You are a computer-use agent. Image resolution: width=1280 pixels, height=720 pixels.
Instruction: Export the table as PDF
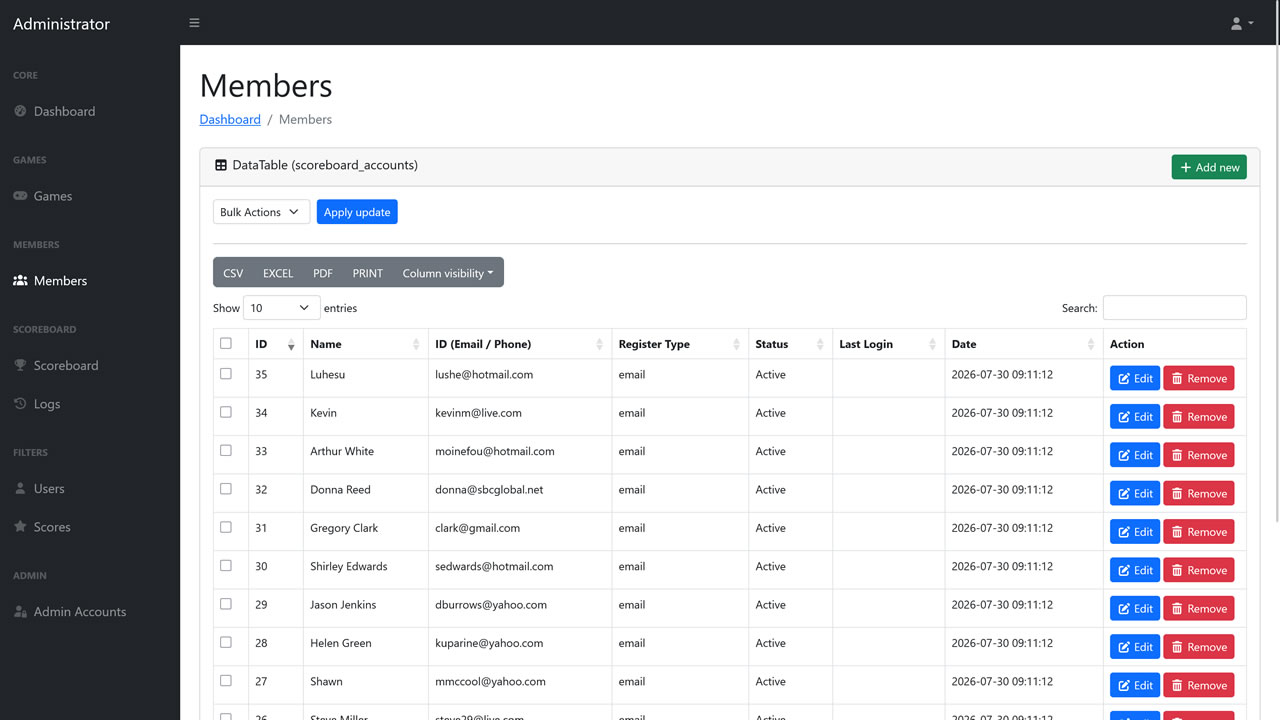click(x=323, y=273)
